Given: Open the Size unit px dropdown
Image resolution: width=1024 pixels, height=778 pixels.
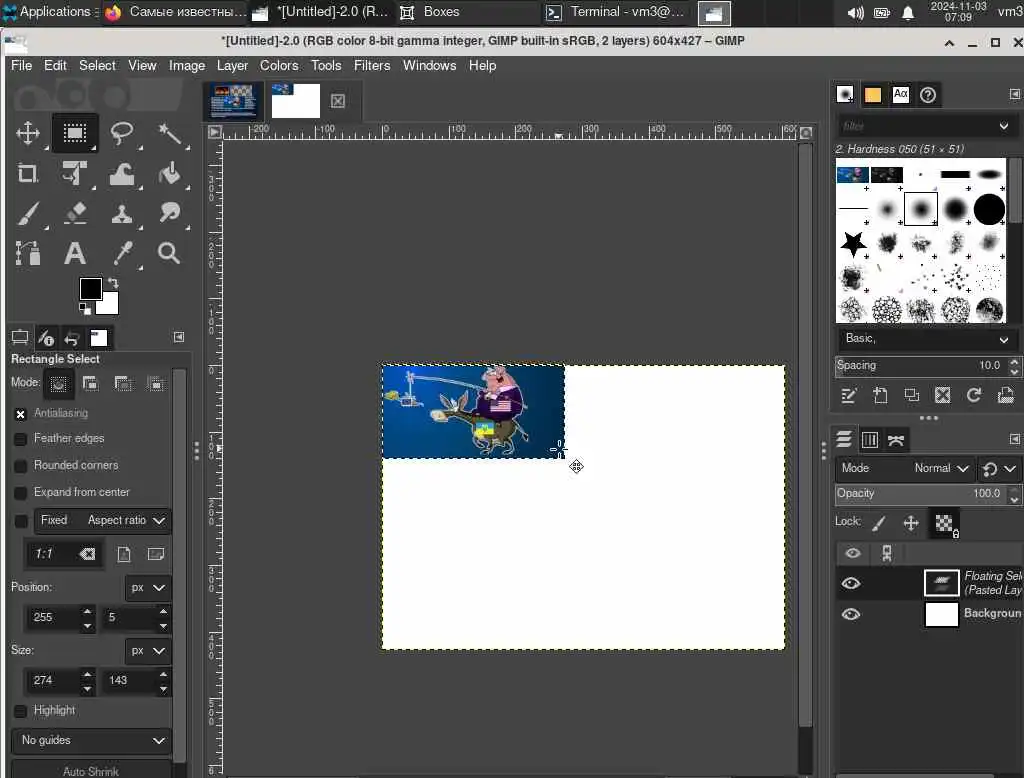Looking at the screenshot, I should coord(148,651).
